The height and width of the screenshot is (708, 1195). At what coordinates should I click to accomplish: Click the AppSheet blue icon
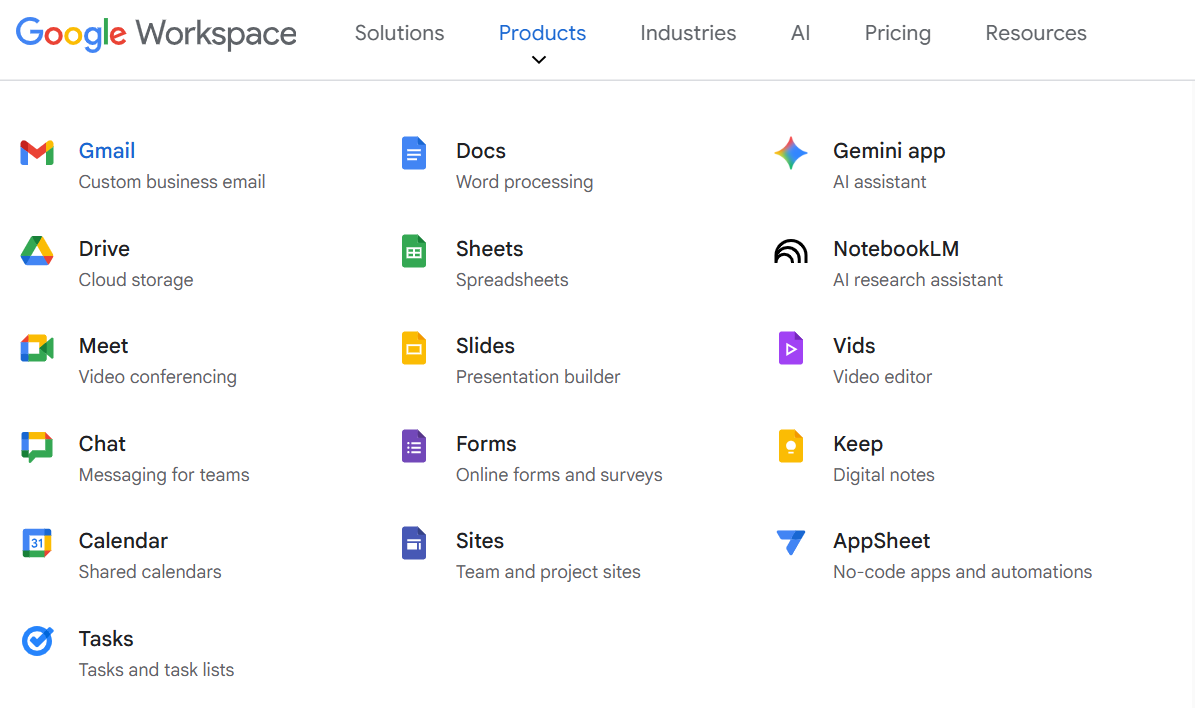pos(791,543)
